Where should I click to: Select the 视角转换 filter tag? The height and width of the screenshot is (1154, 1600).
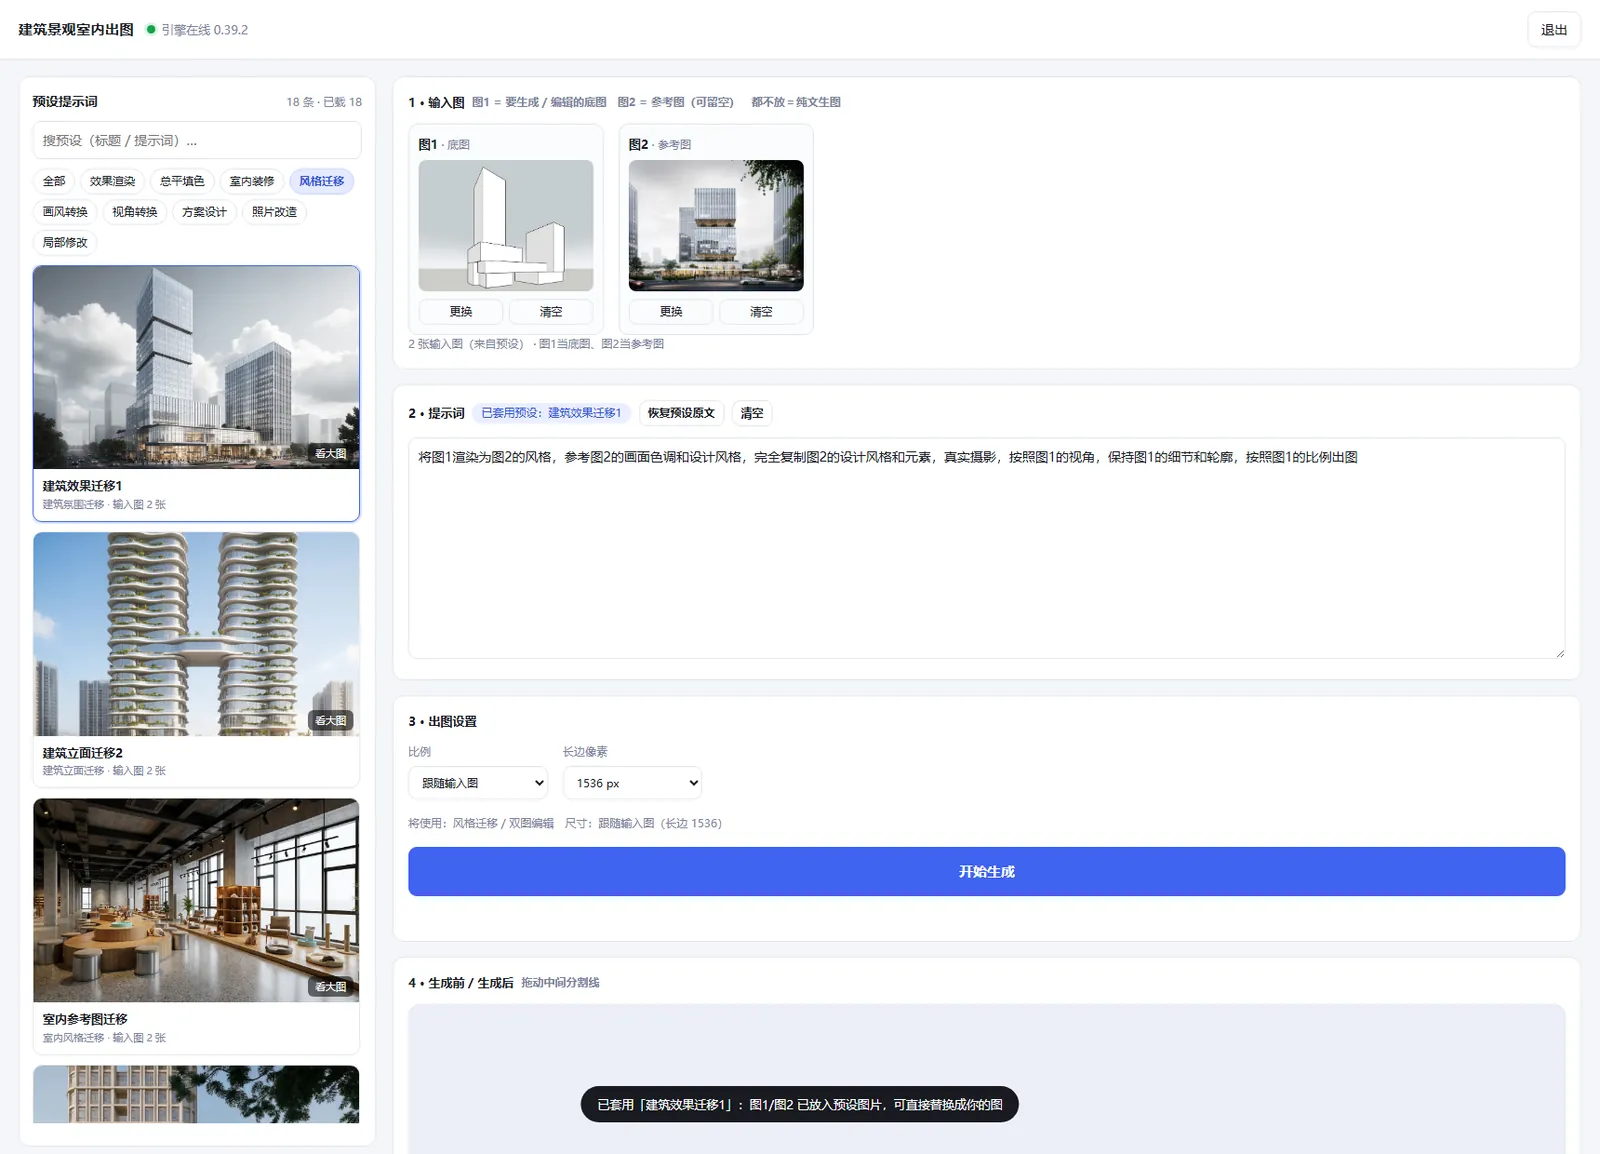[x=135, y=212]
